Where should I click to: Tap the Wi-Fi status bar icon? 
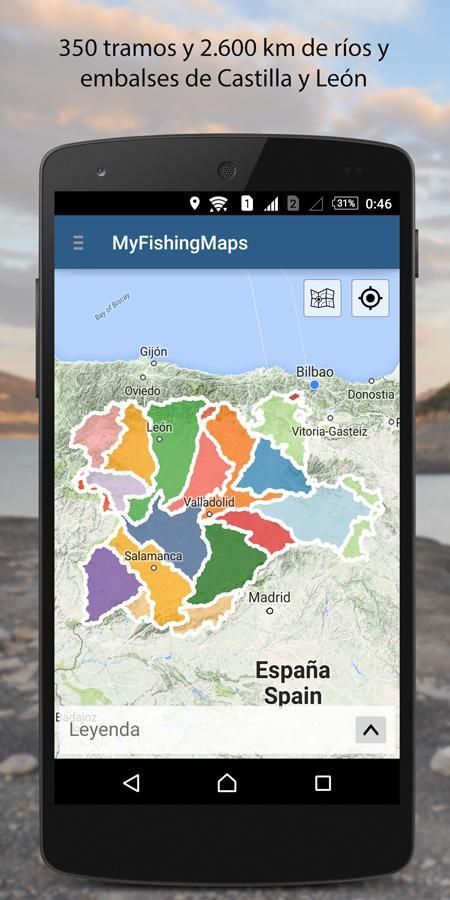(218, 203)
